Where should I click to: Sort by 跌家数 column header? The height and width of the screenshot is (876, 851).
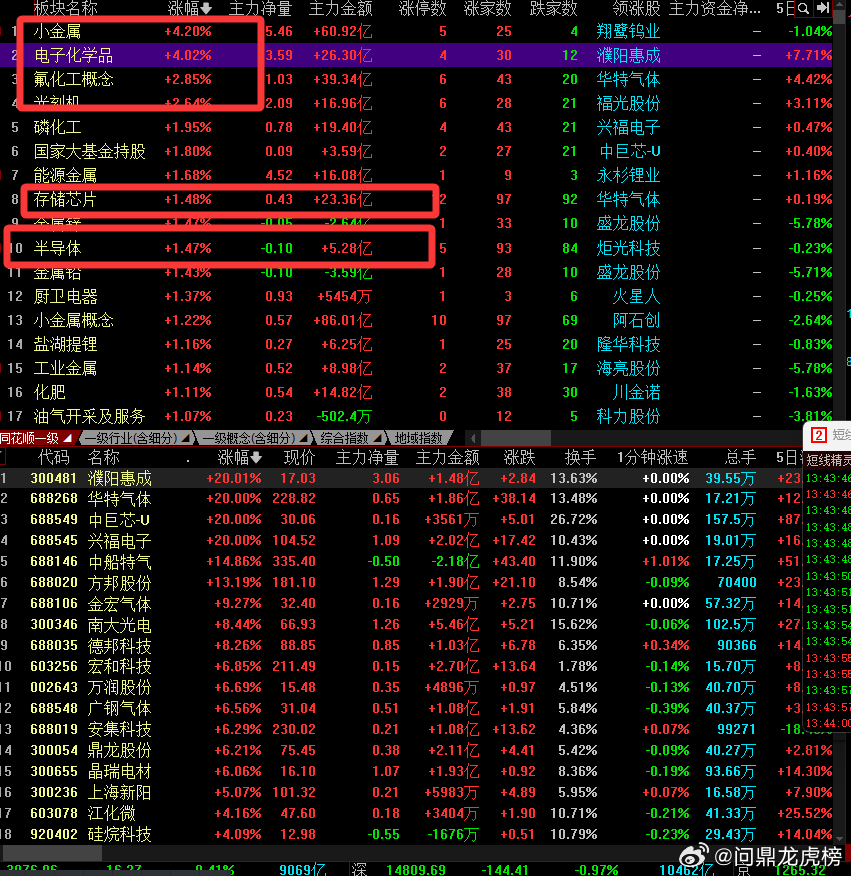[553, 8]
